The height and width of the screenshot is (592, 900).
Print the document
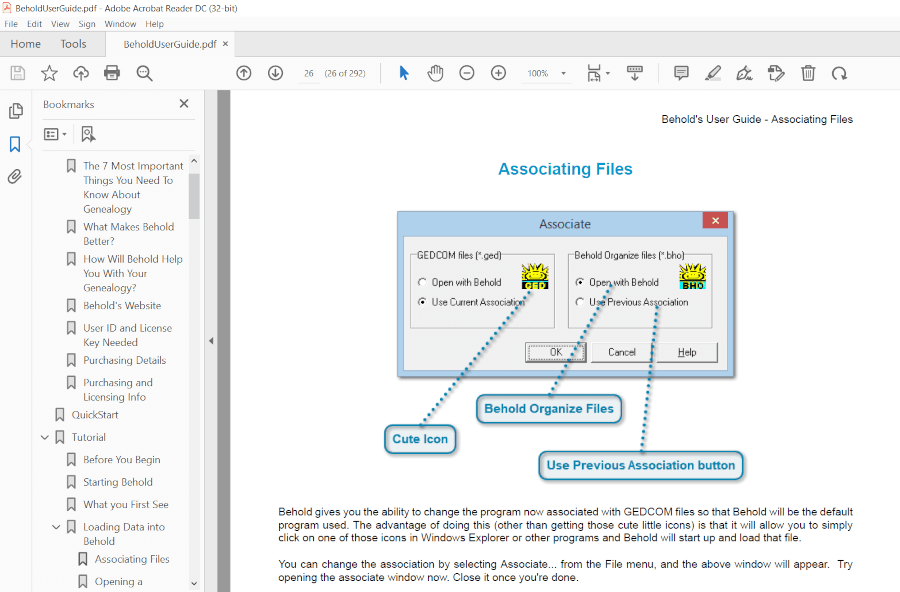click(x=112, y=73)
